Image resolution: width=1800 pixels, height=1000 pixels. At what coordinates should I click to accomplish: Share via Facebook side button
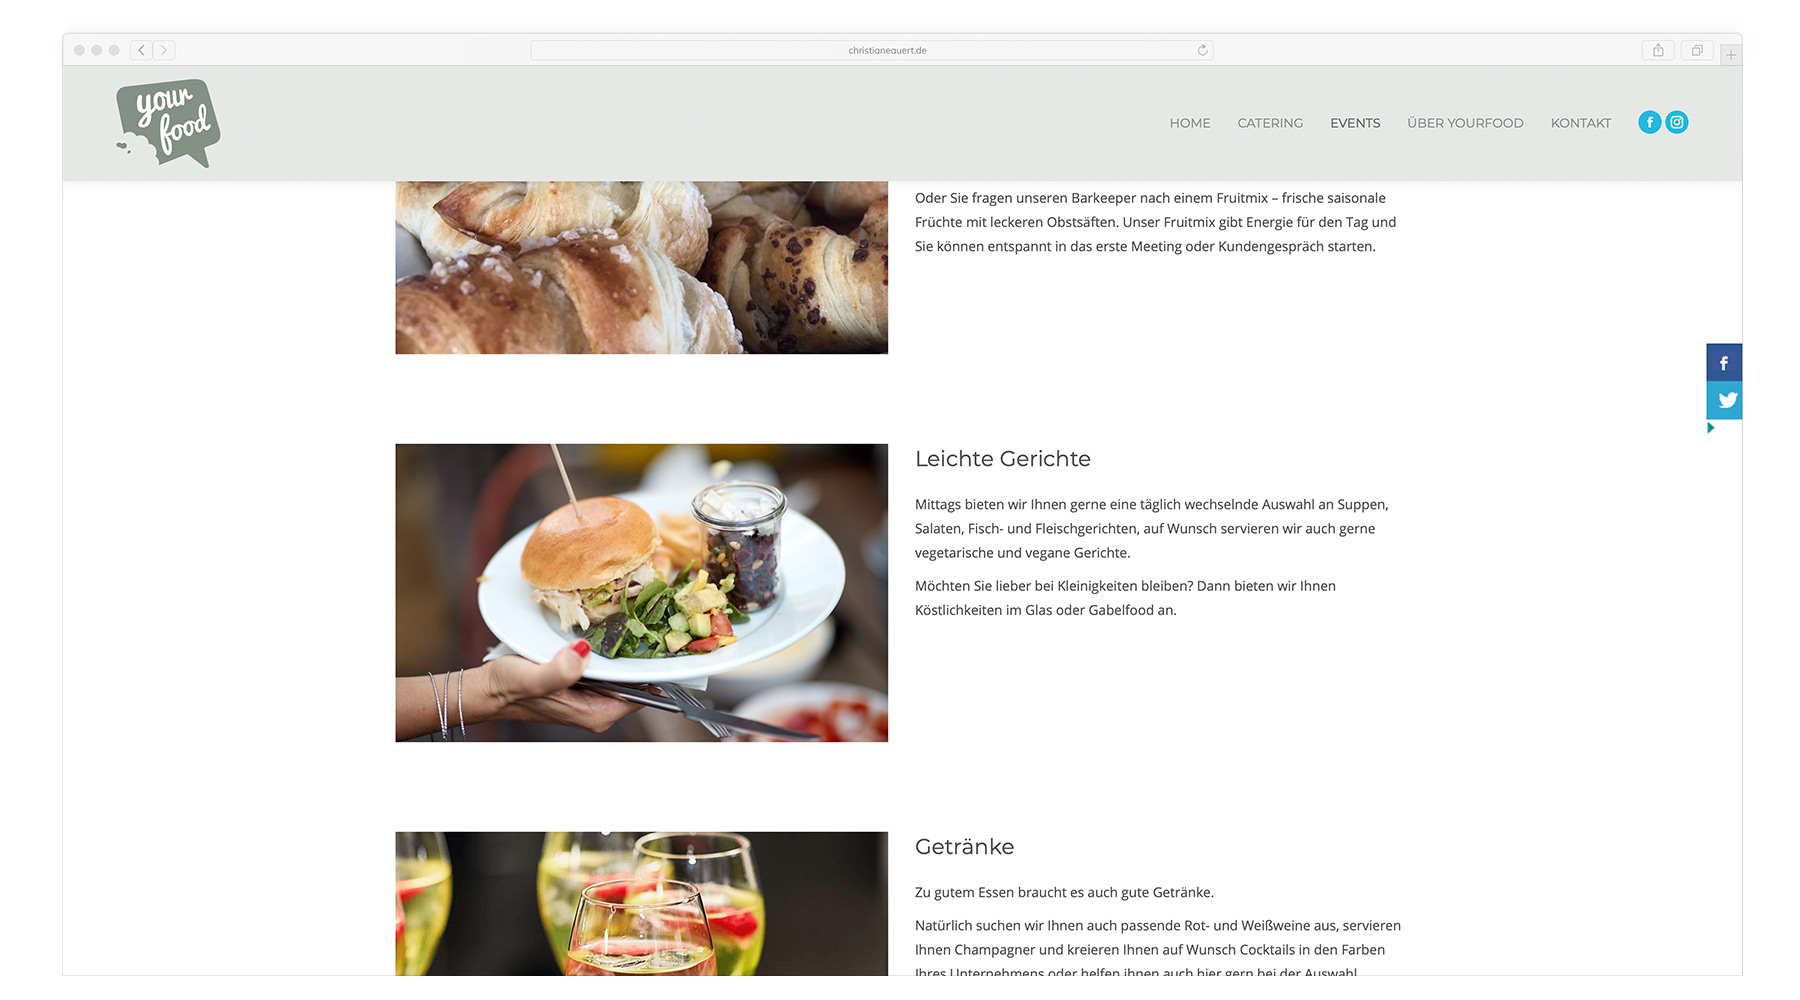click(1724, 362)
